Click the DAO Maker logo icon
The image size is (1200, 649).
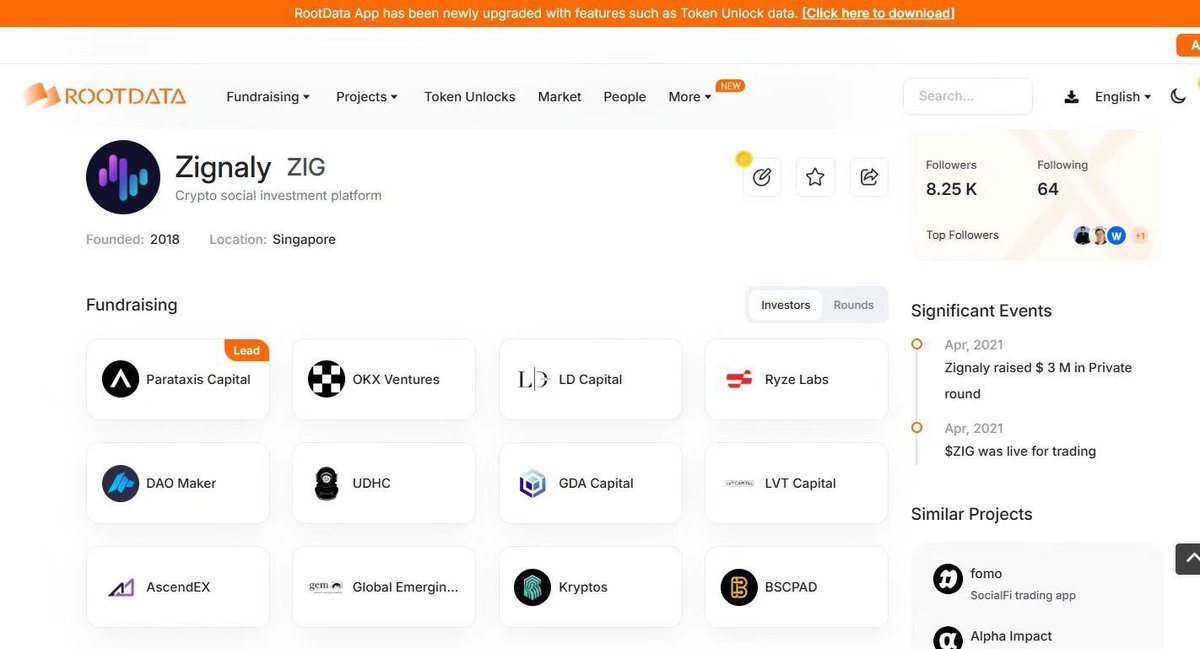point(121,483)
